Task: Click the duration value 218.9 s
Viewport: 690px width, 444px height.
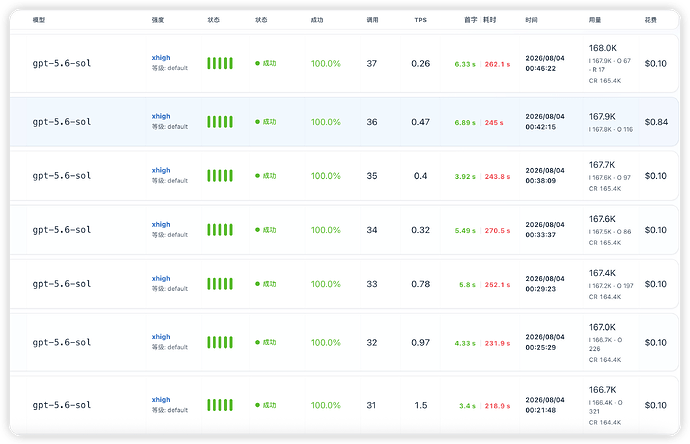Action: 498,406
